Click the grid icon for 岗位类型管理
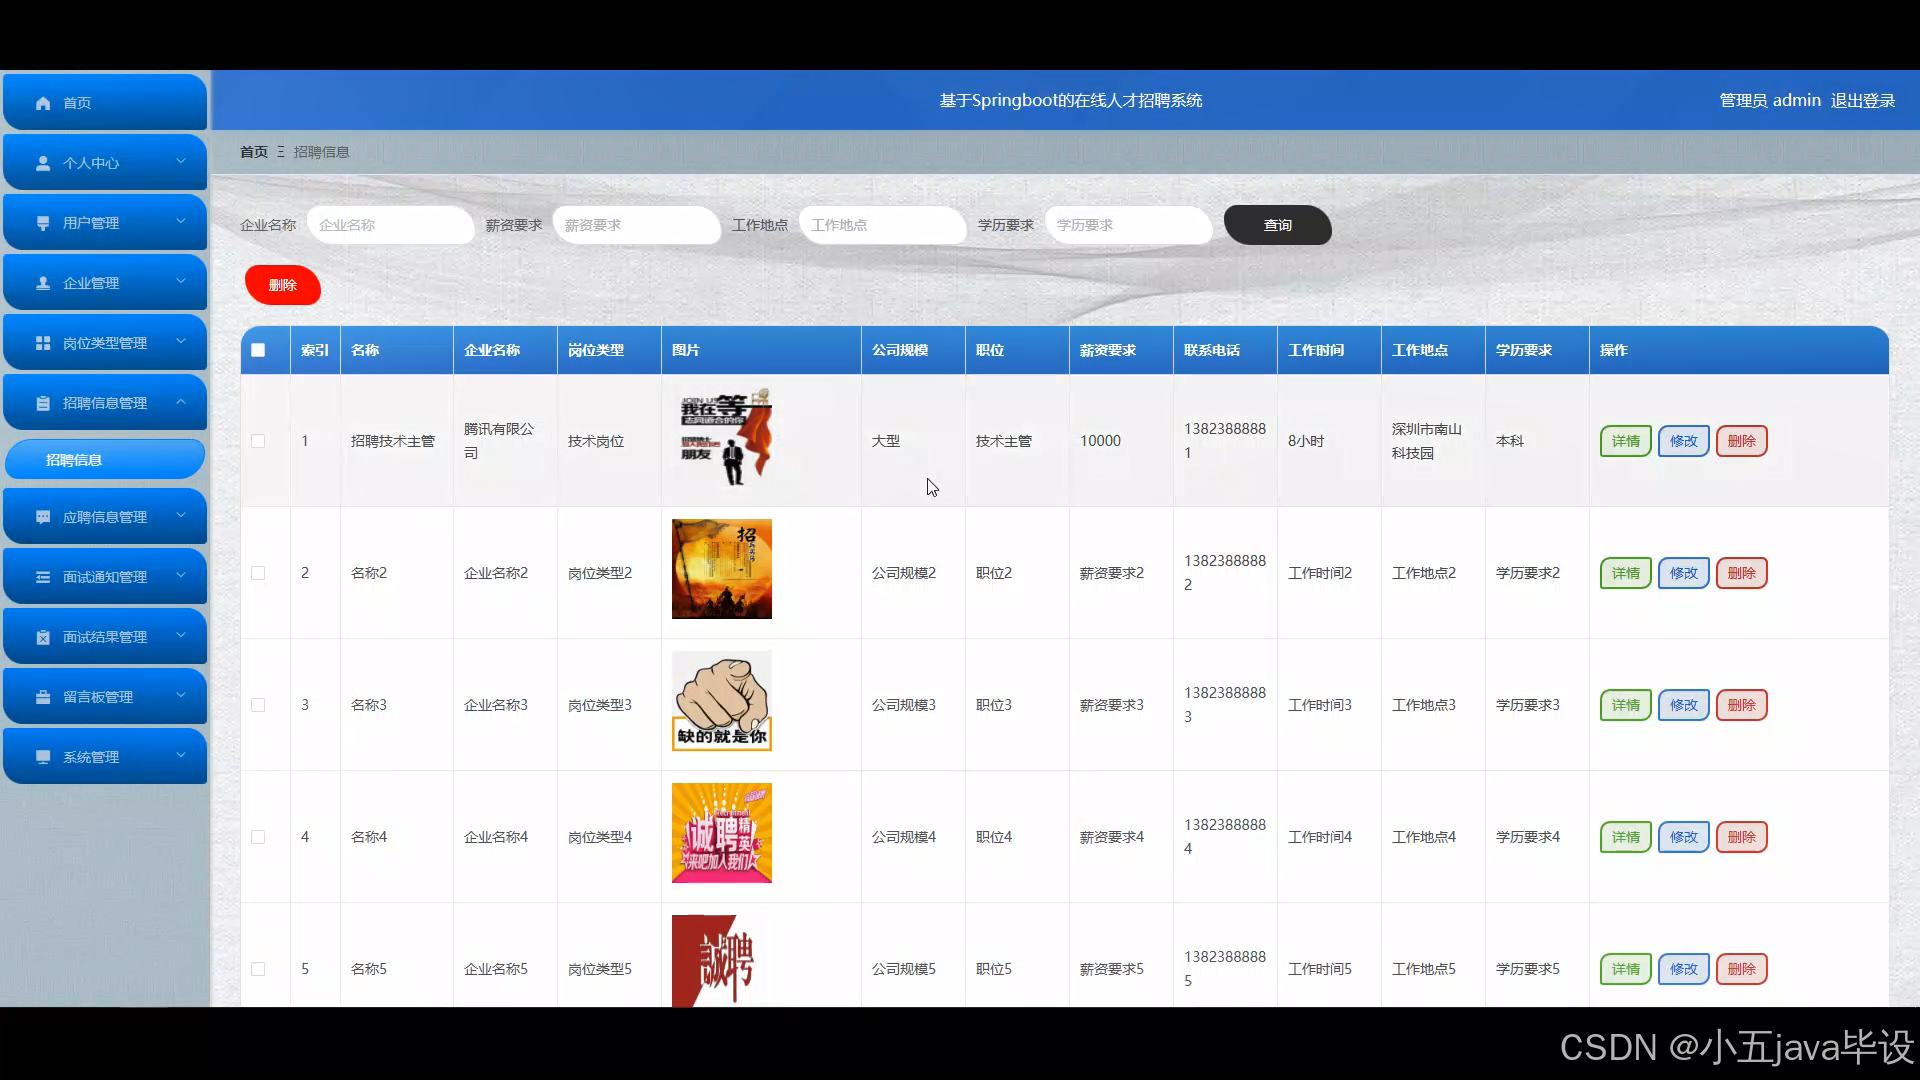This screenshot has width=1920, height=1080. [x=43, y=343]
